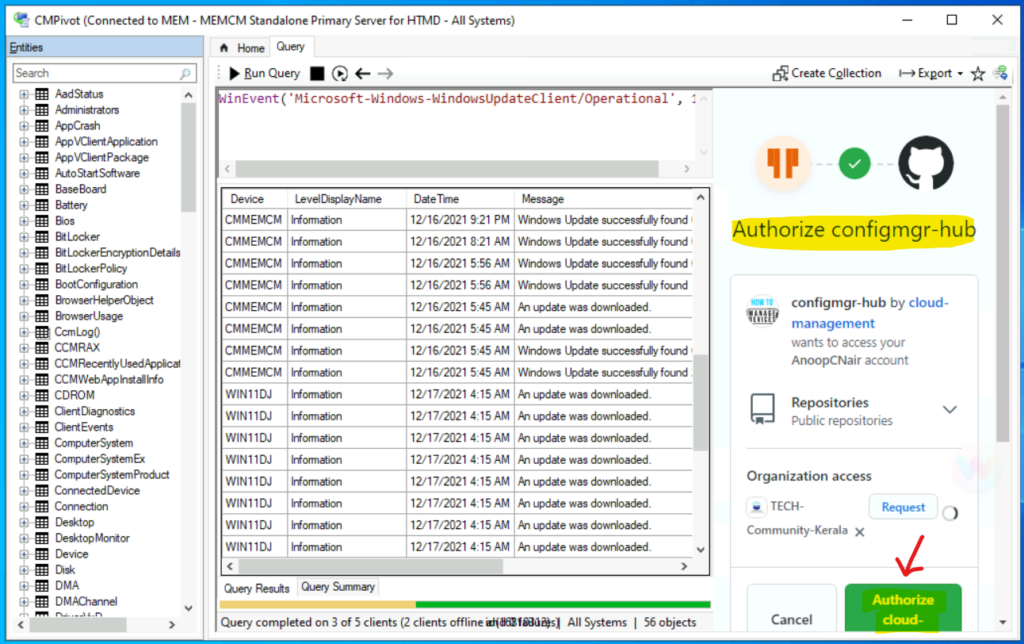Image resolution: width=1024 pixels, height=644 pixels.
Task: Click the Battery table icon
Action: coord(42,205)
